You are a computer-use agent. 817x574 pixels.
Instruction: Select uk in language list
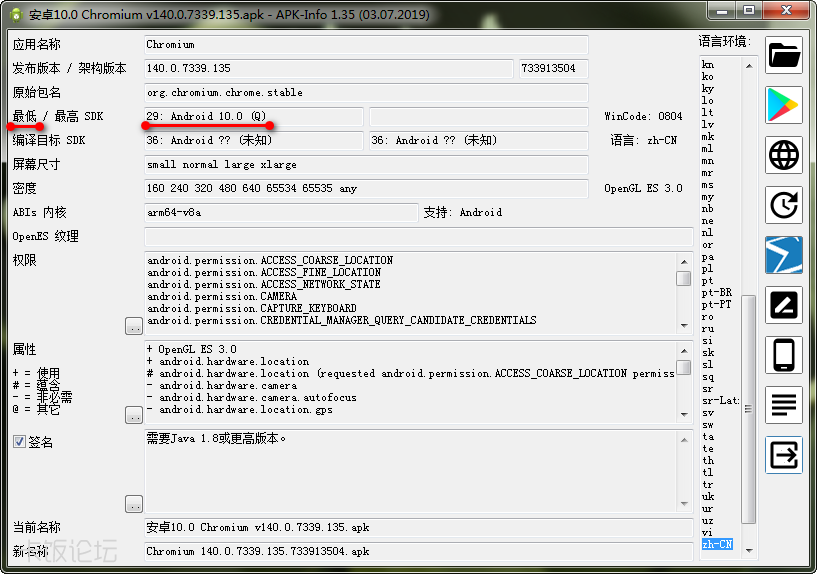point(708,496)
